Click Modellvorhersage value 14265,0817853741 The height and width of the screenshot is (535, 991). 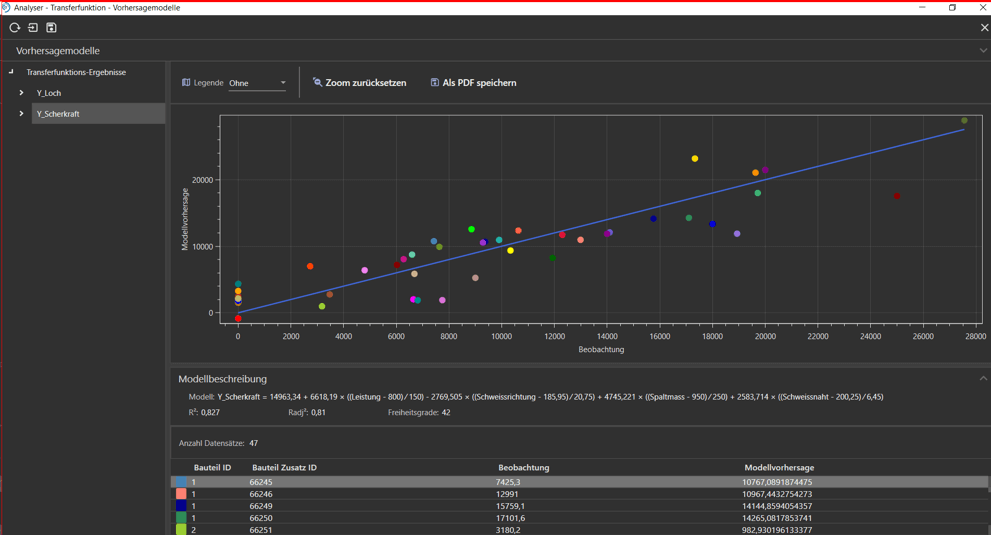coord(777,518)
